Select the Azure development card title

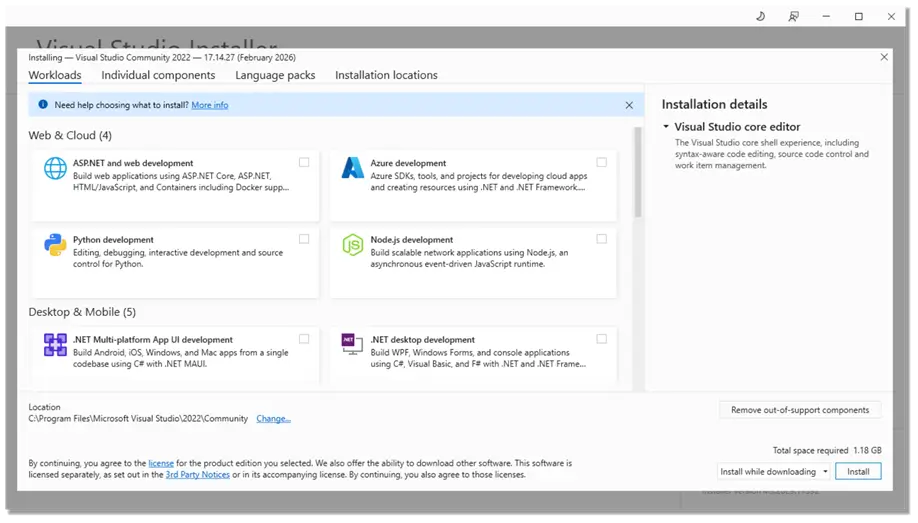pyautogui.click(x=408, y=163)
